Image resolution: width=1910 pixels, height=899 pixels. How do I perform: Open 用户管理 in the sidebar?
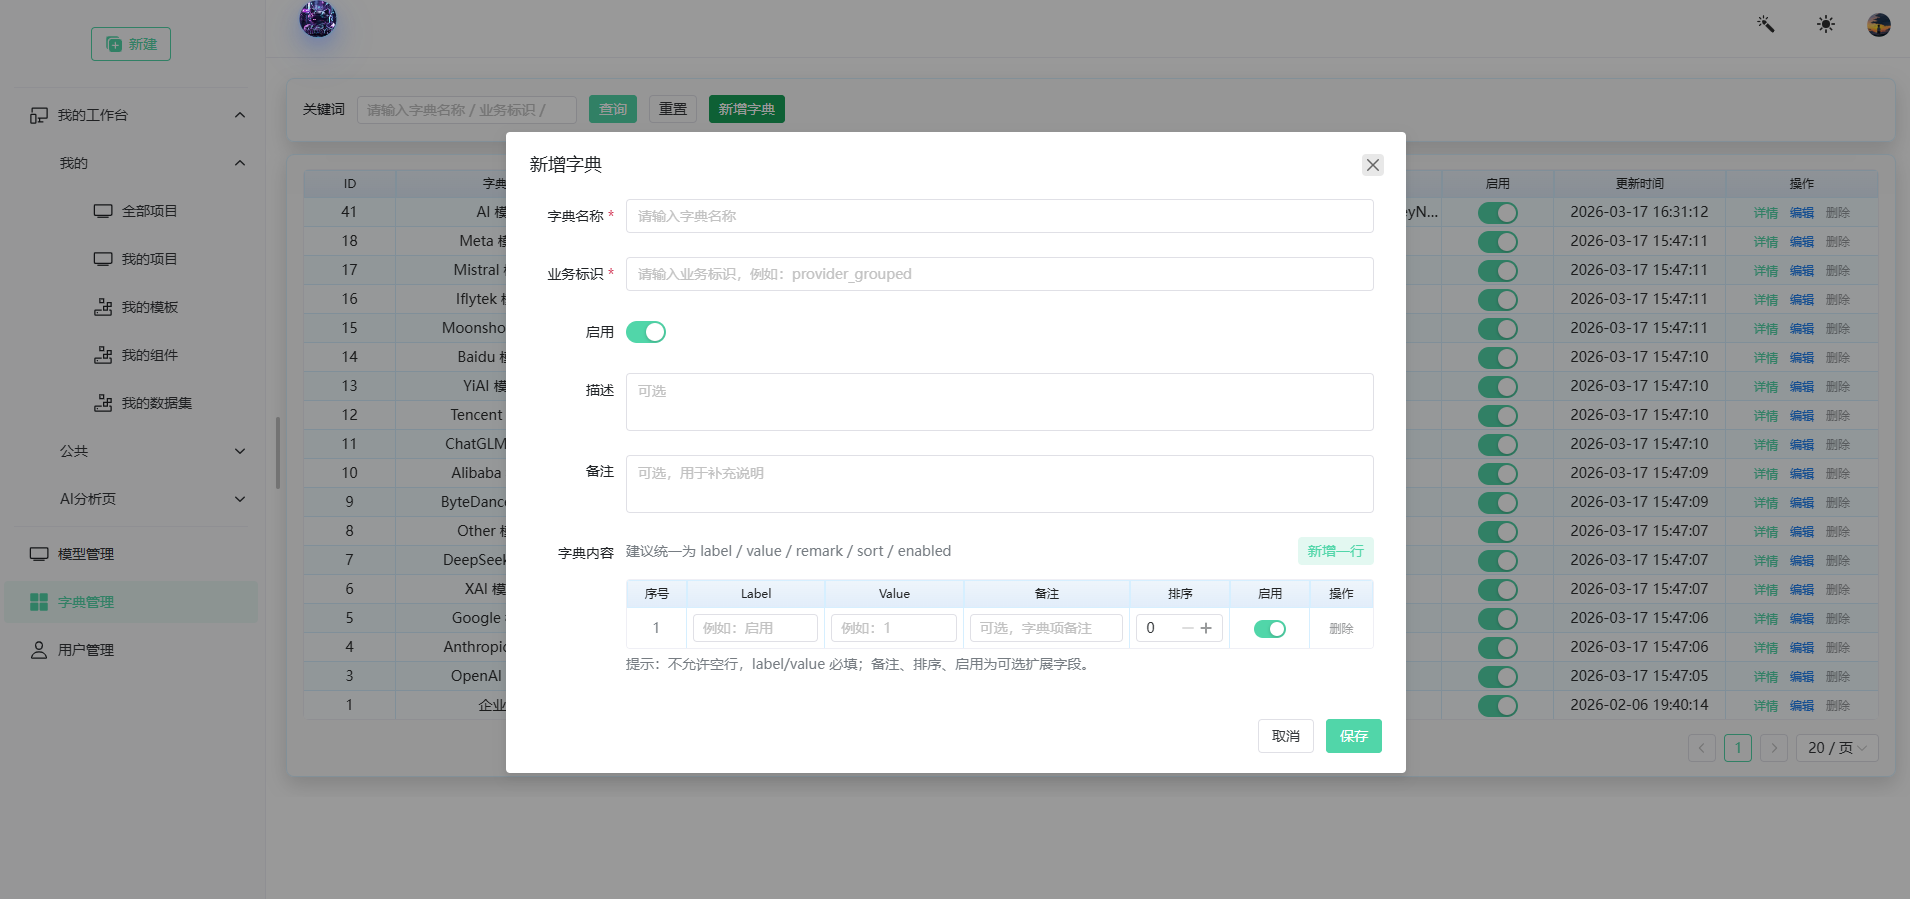(x=131, y=650)
